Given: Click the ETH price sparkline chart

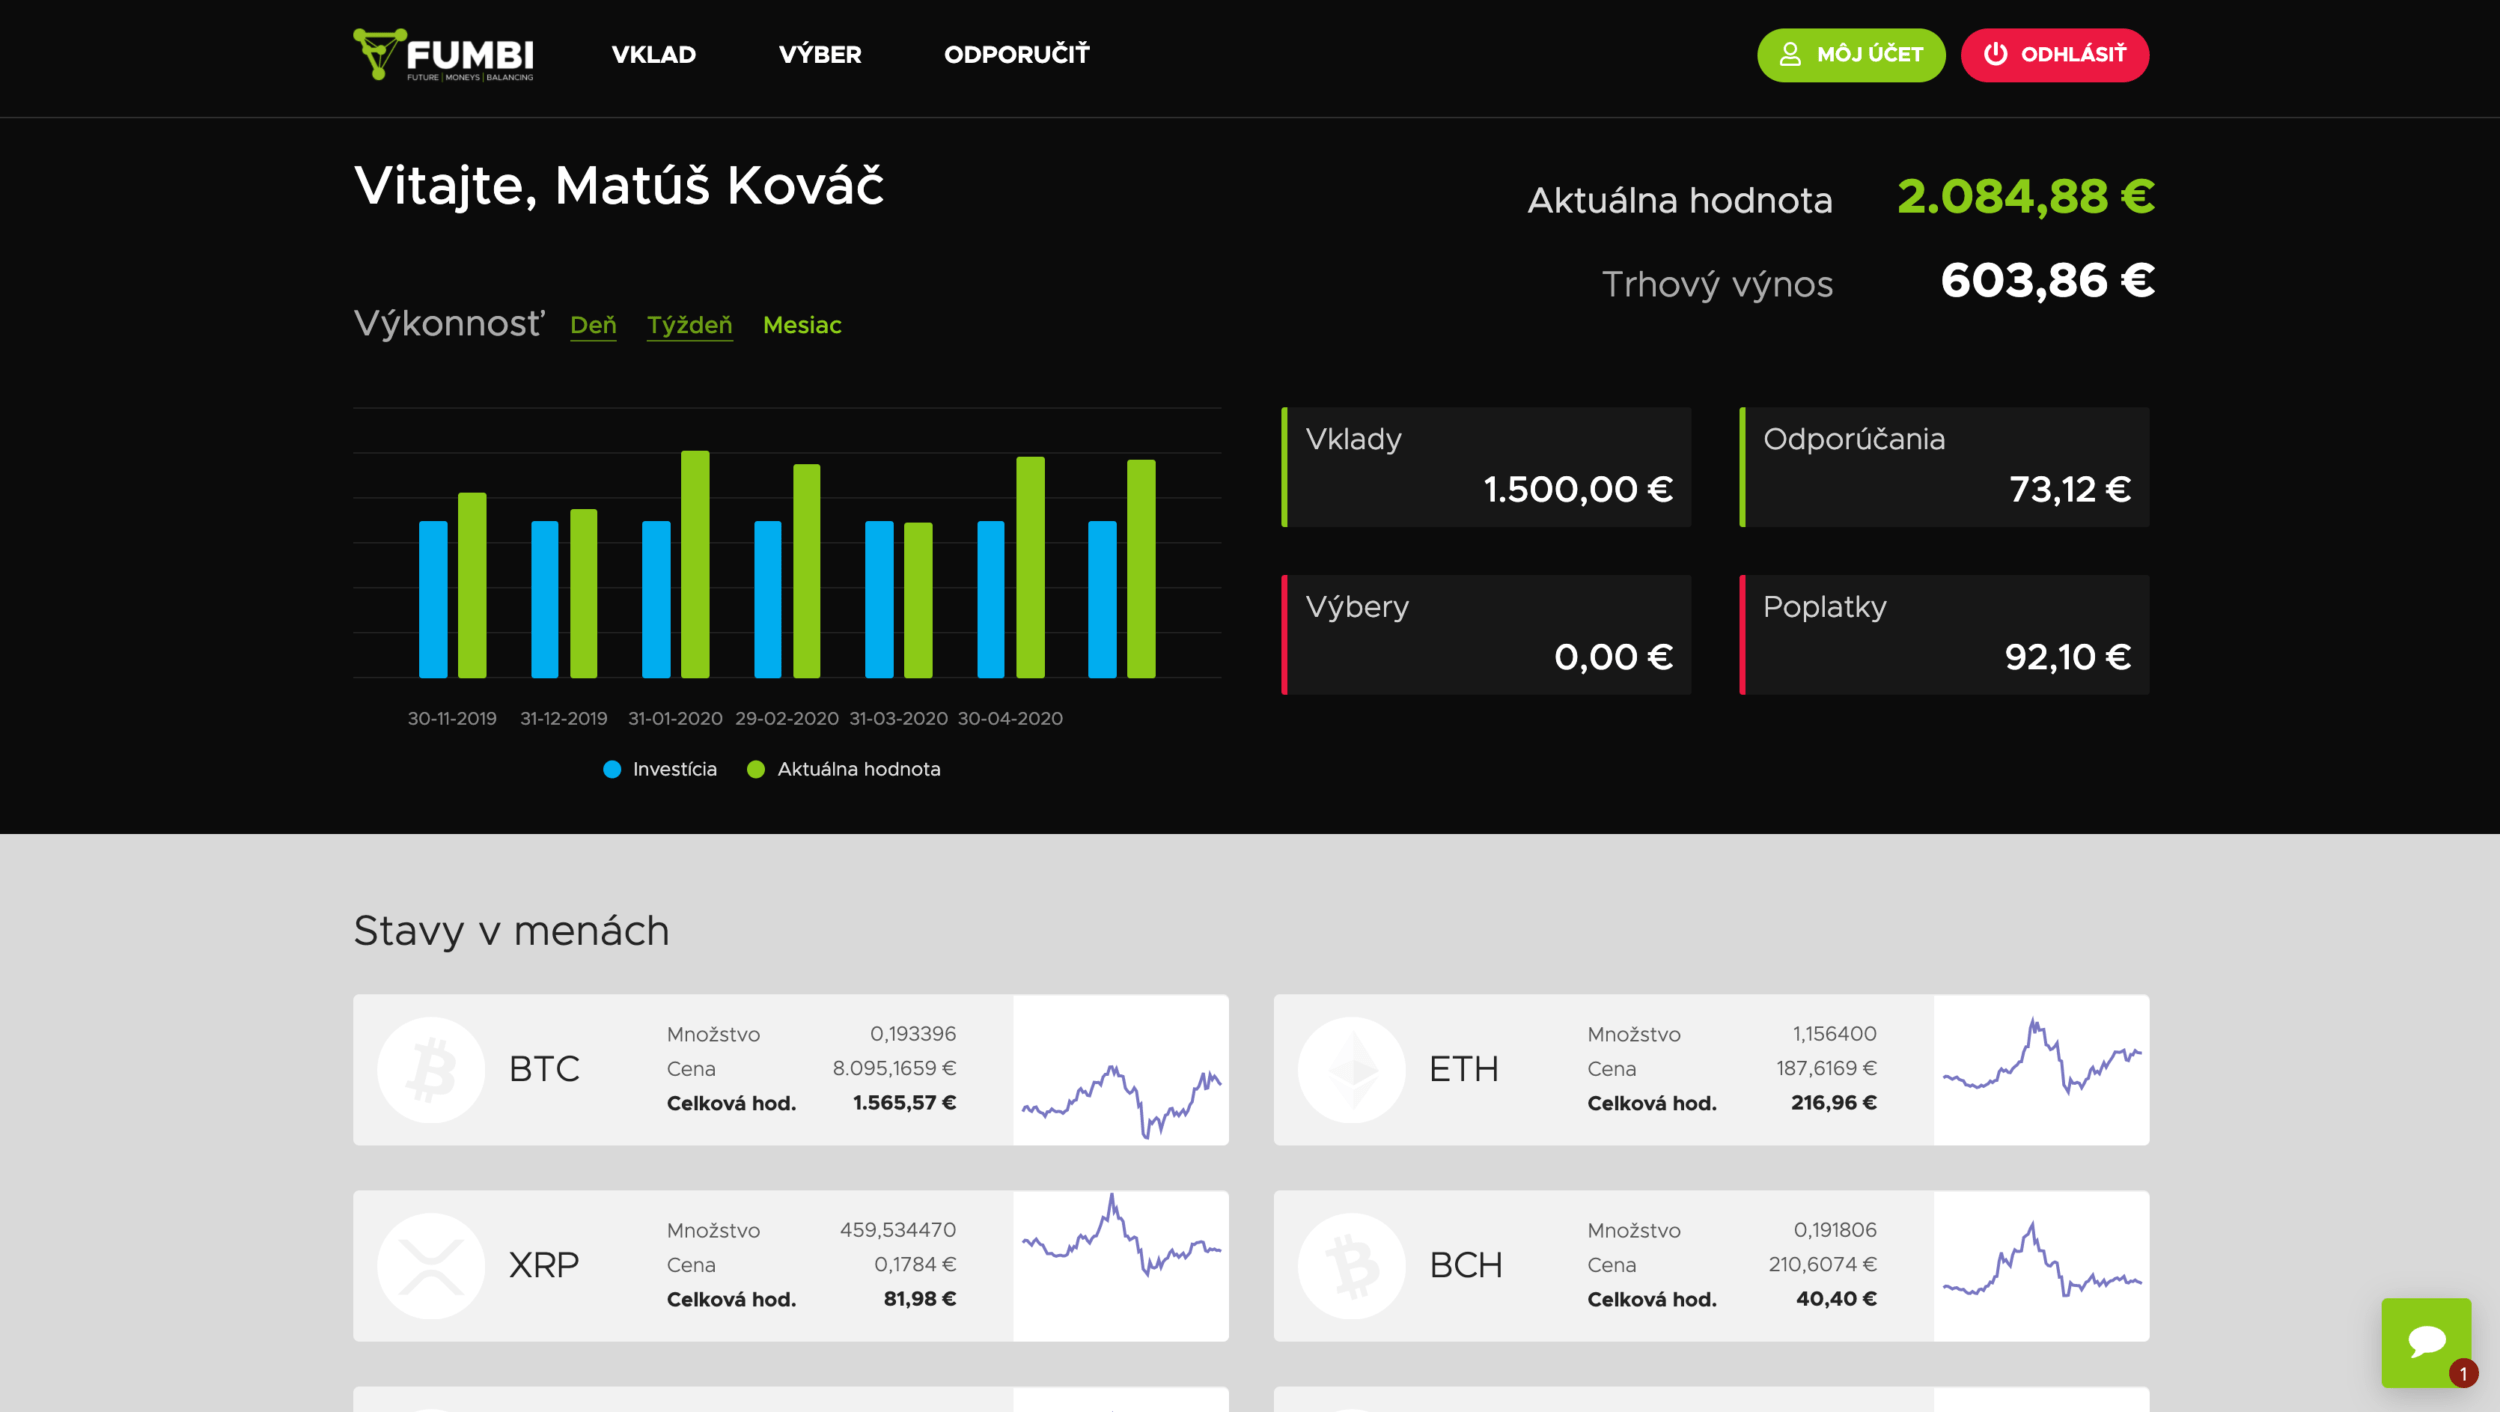Looking at the screenshot, I should [2040, 1069].
